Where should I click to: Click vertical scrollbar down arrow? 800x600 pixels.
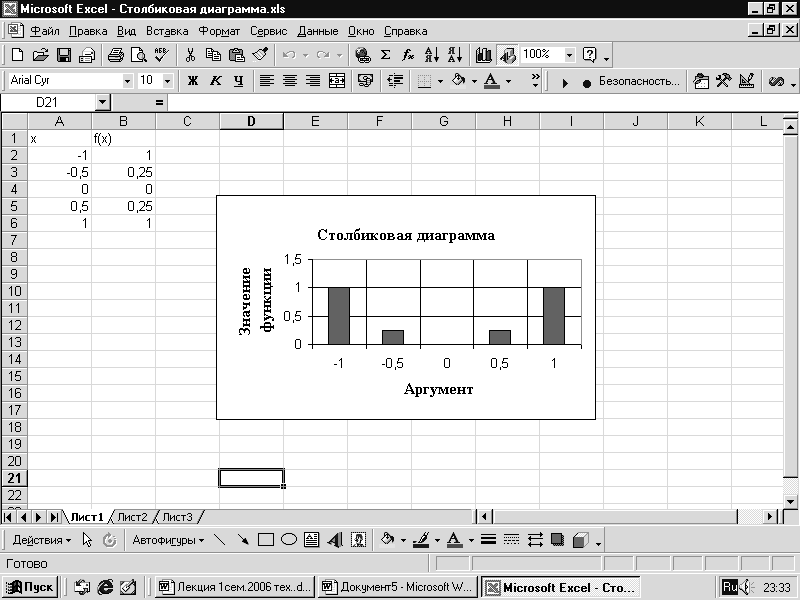pos(790,501)
